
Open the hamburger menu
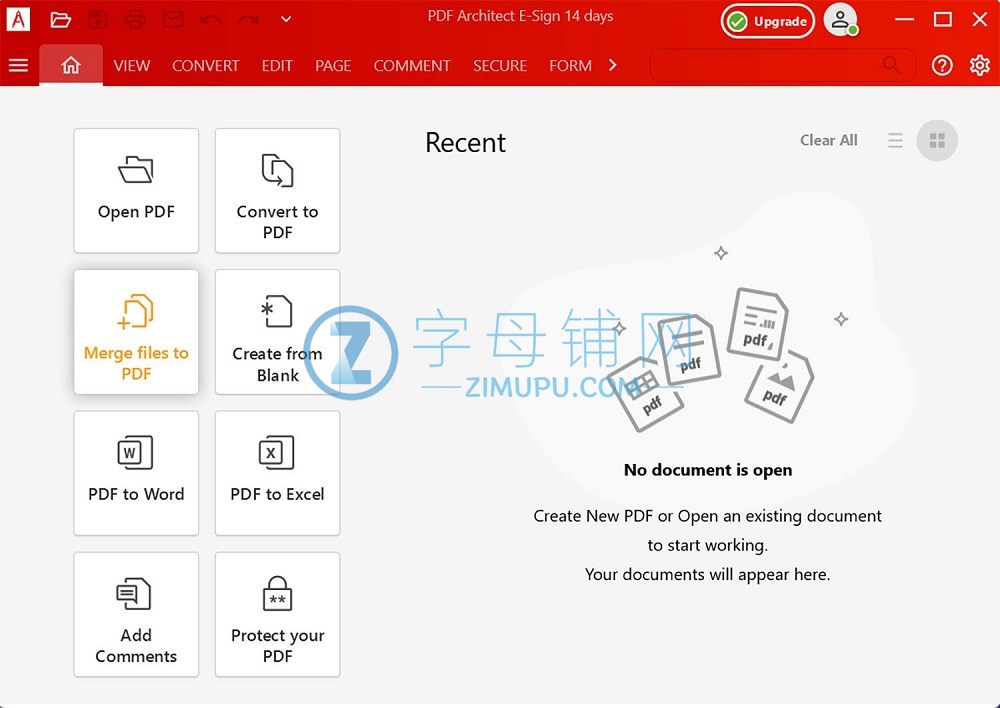[18, 65]
